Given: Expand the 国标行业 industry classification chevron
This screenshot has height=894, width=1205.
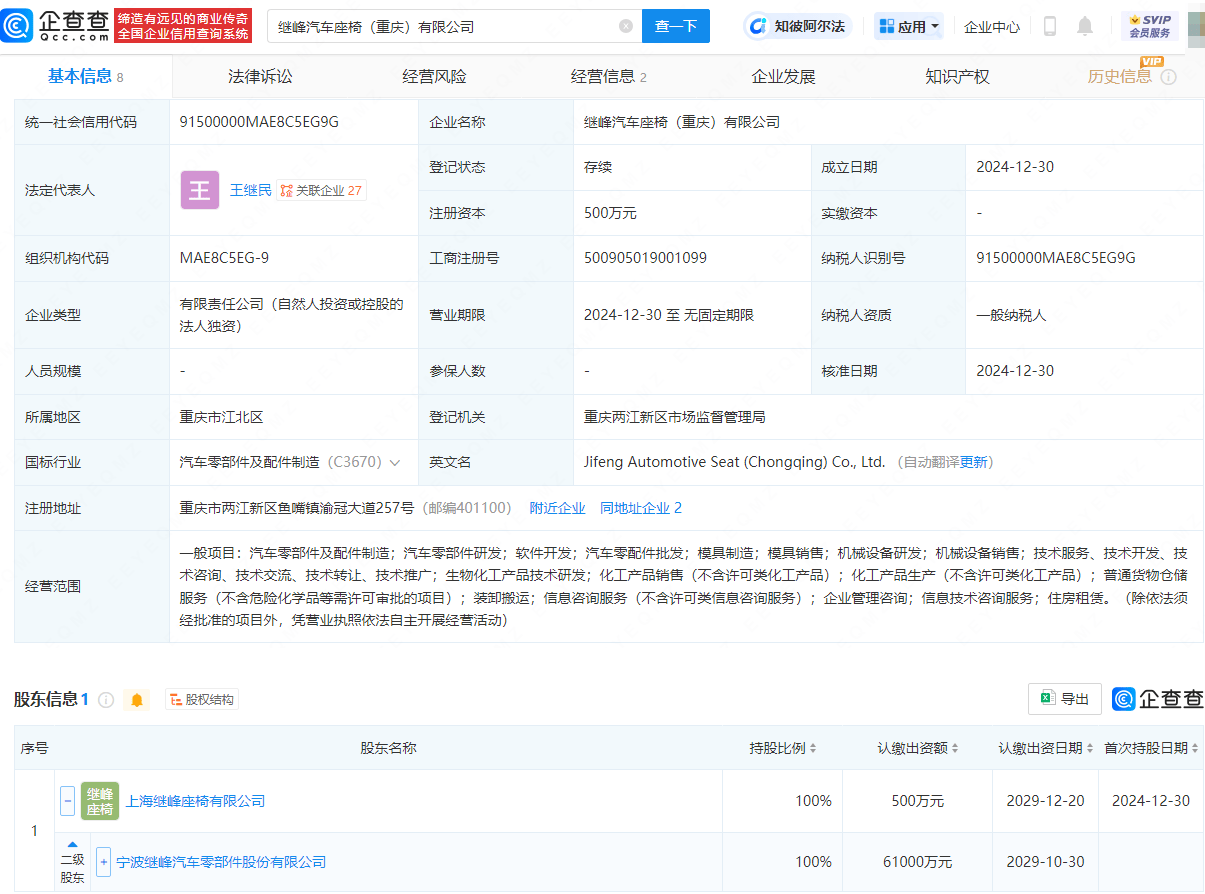Looking at the screenshot, I should pyautogui.click(x=395, y=463).
